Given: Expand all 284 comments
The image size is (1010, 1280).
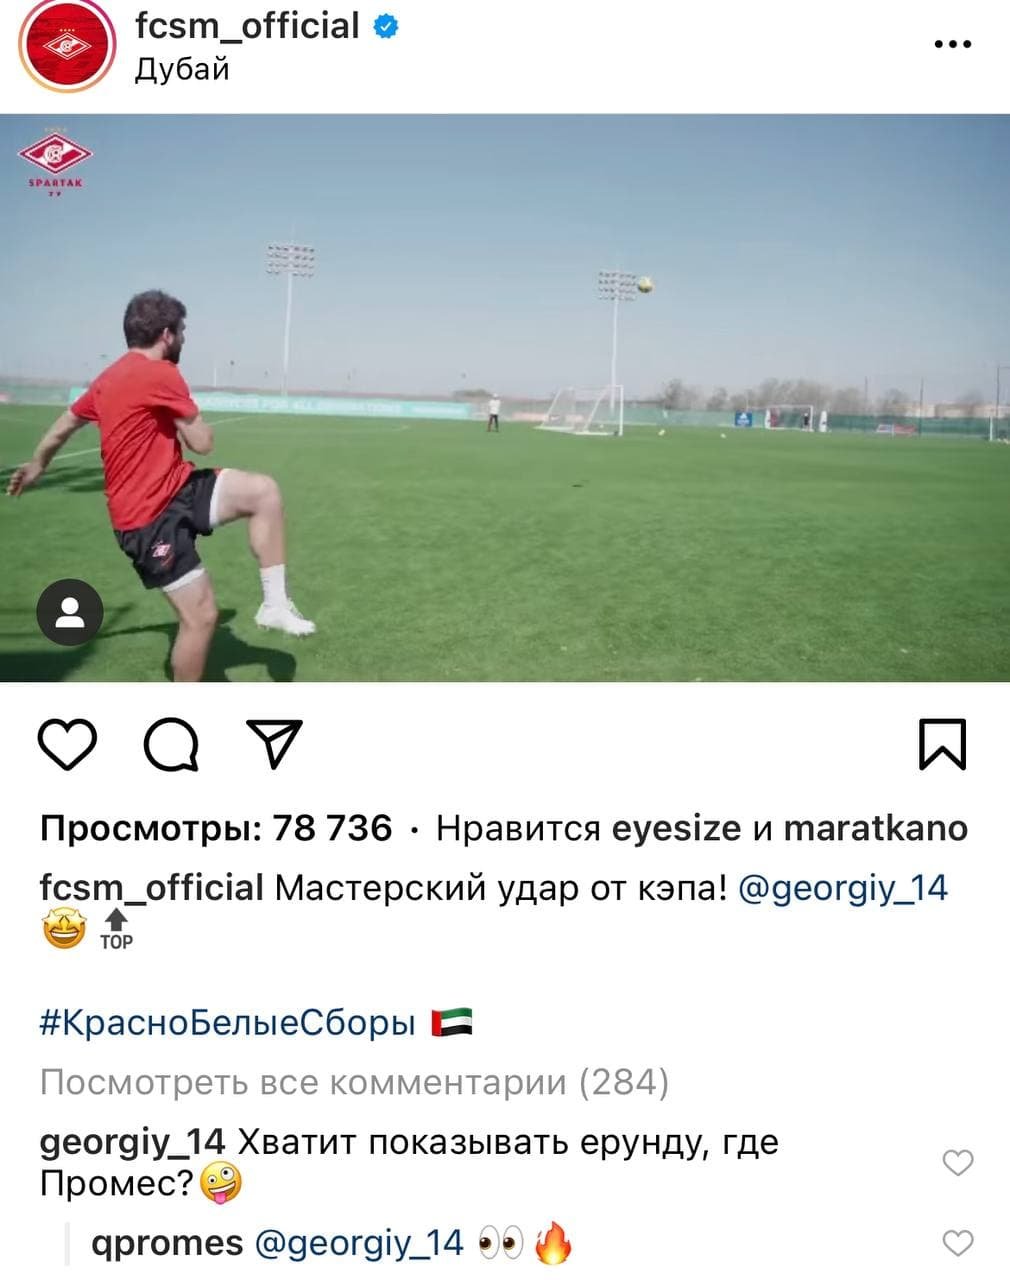Looking at the screenshot, I should [354, 1082].
